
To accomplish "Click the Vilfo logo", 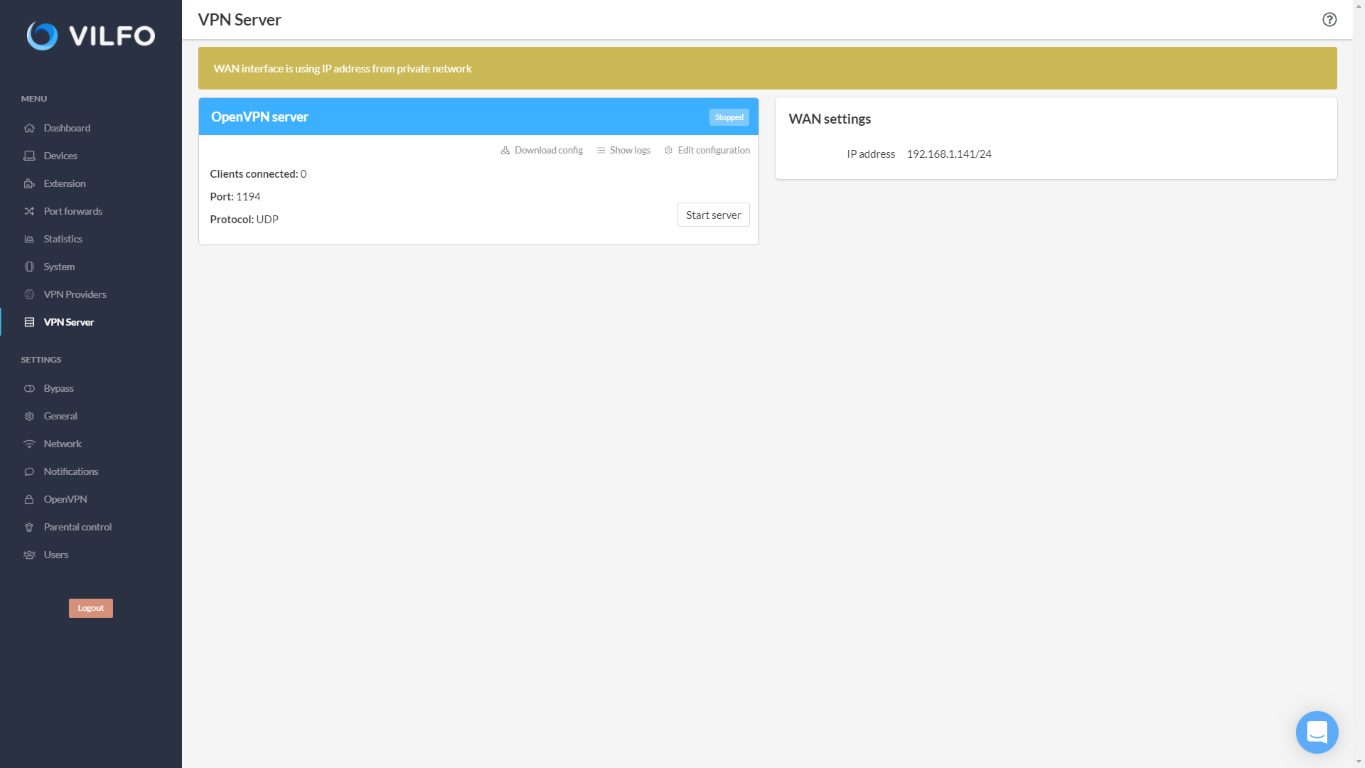I will click(x=91, y=36).
